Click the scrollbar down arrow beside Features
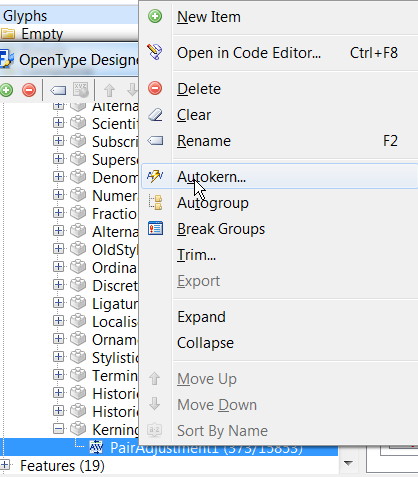 [348, 463]
